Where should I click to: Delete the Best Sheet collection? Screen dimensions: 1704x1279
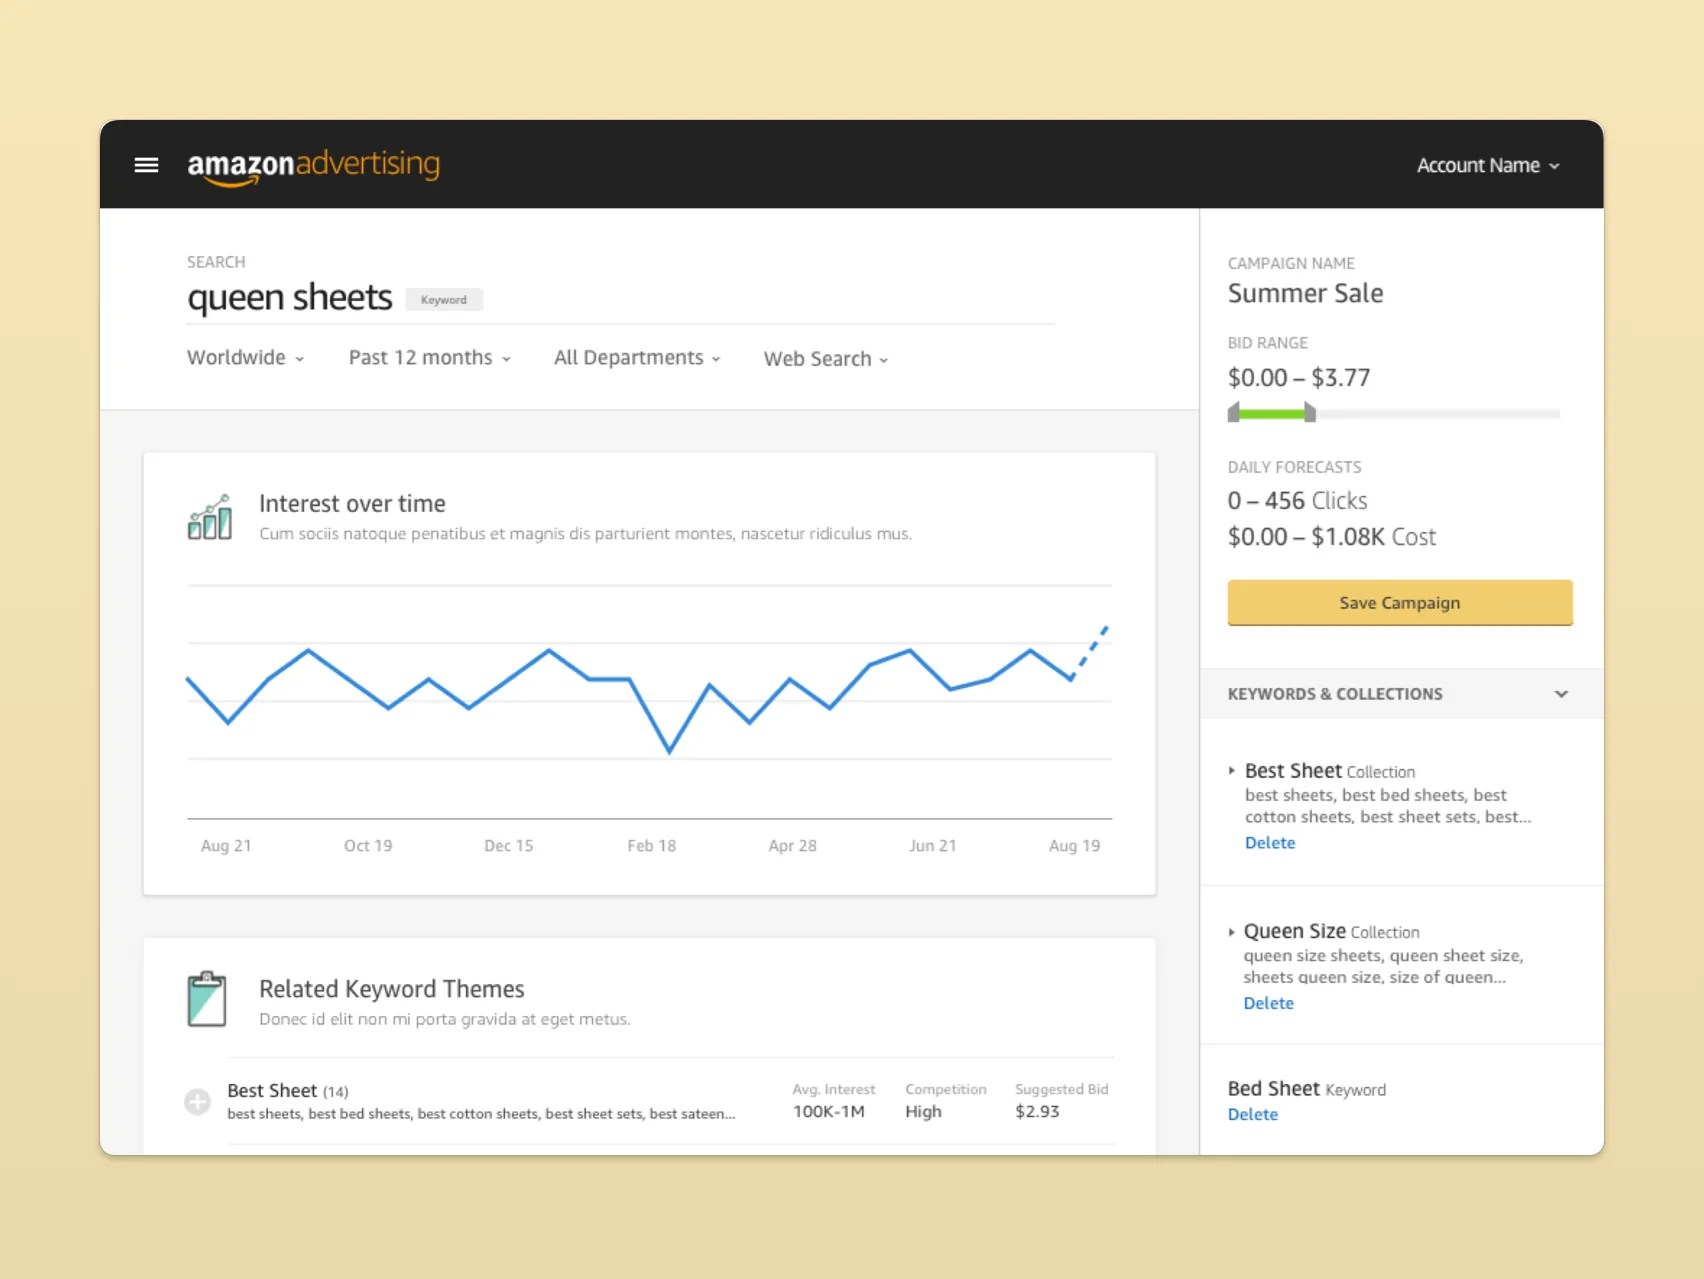click(1270, 843)
